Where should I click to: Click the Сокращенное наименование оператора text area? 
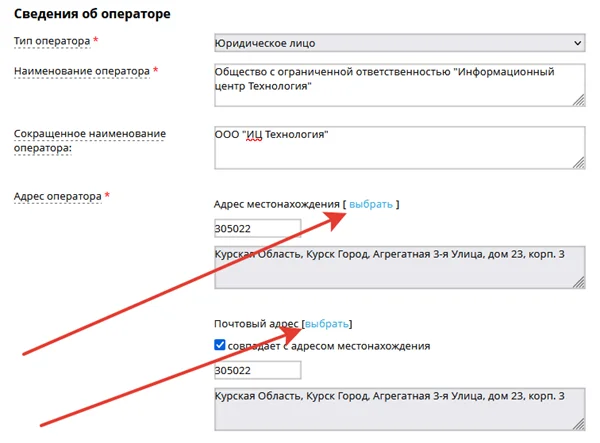[399, 148]
